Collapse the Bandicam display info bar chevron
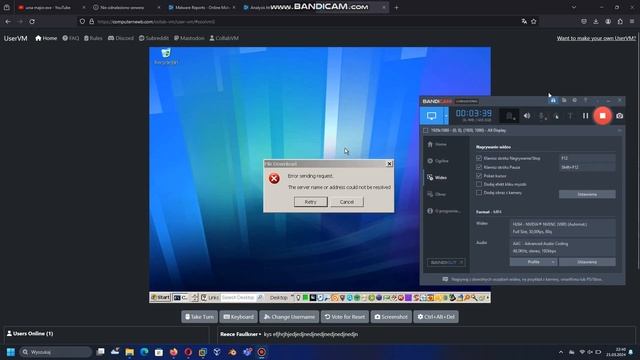The image size is (640, 360). click(x=620, y=131)
